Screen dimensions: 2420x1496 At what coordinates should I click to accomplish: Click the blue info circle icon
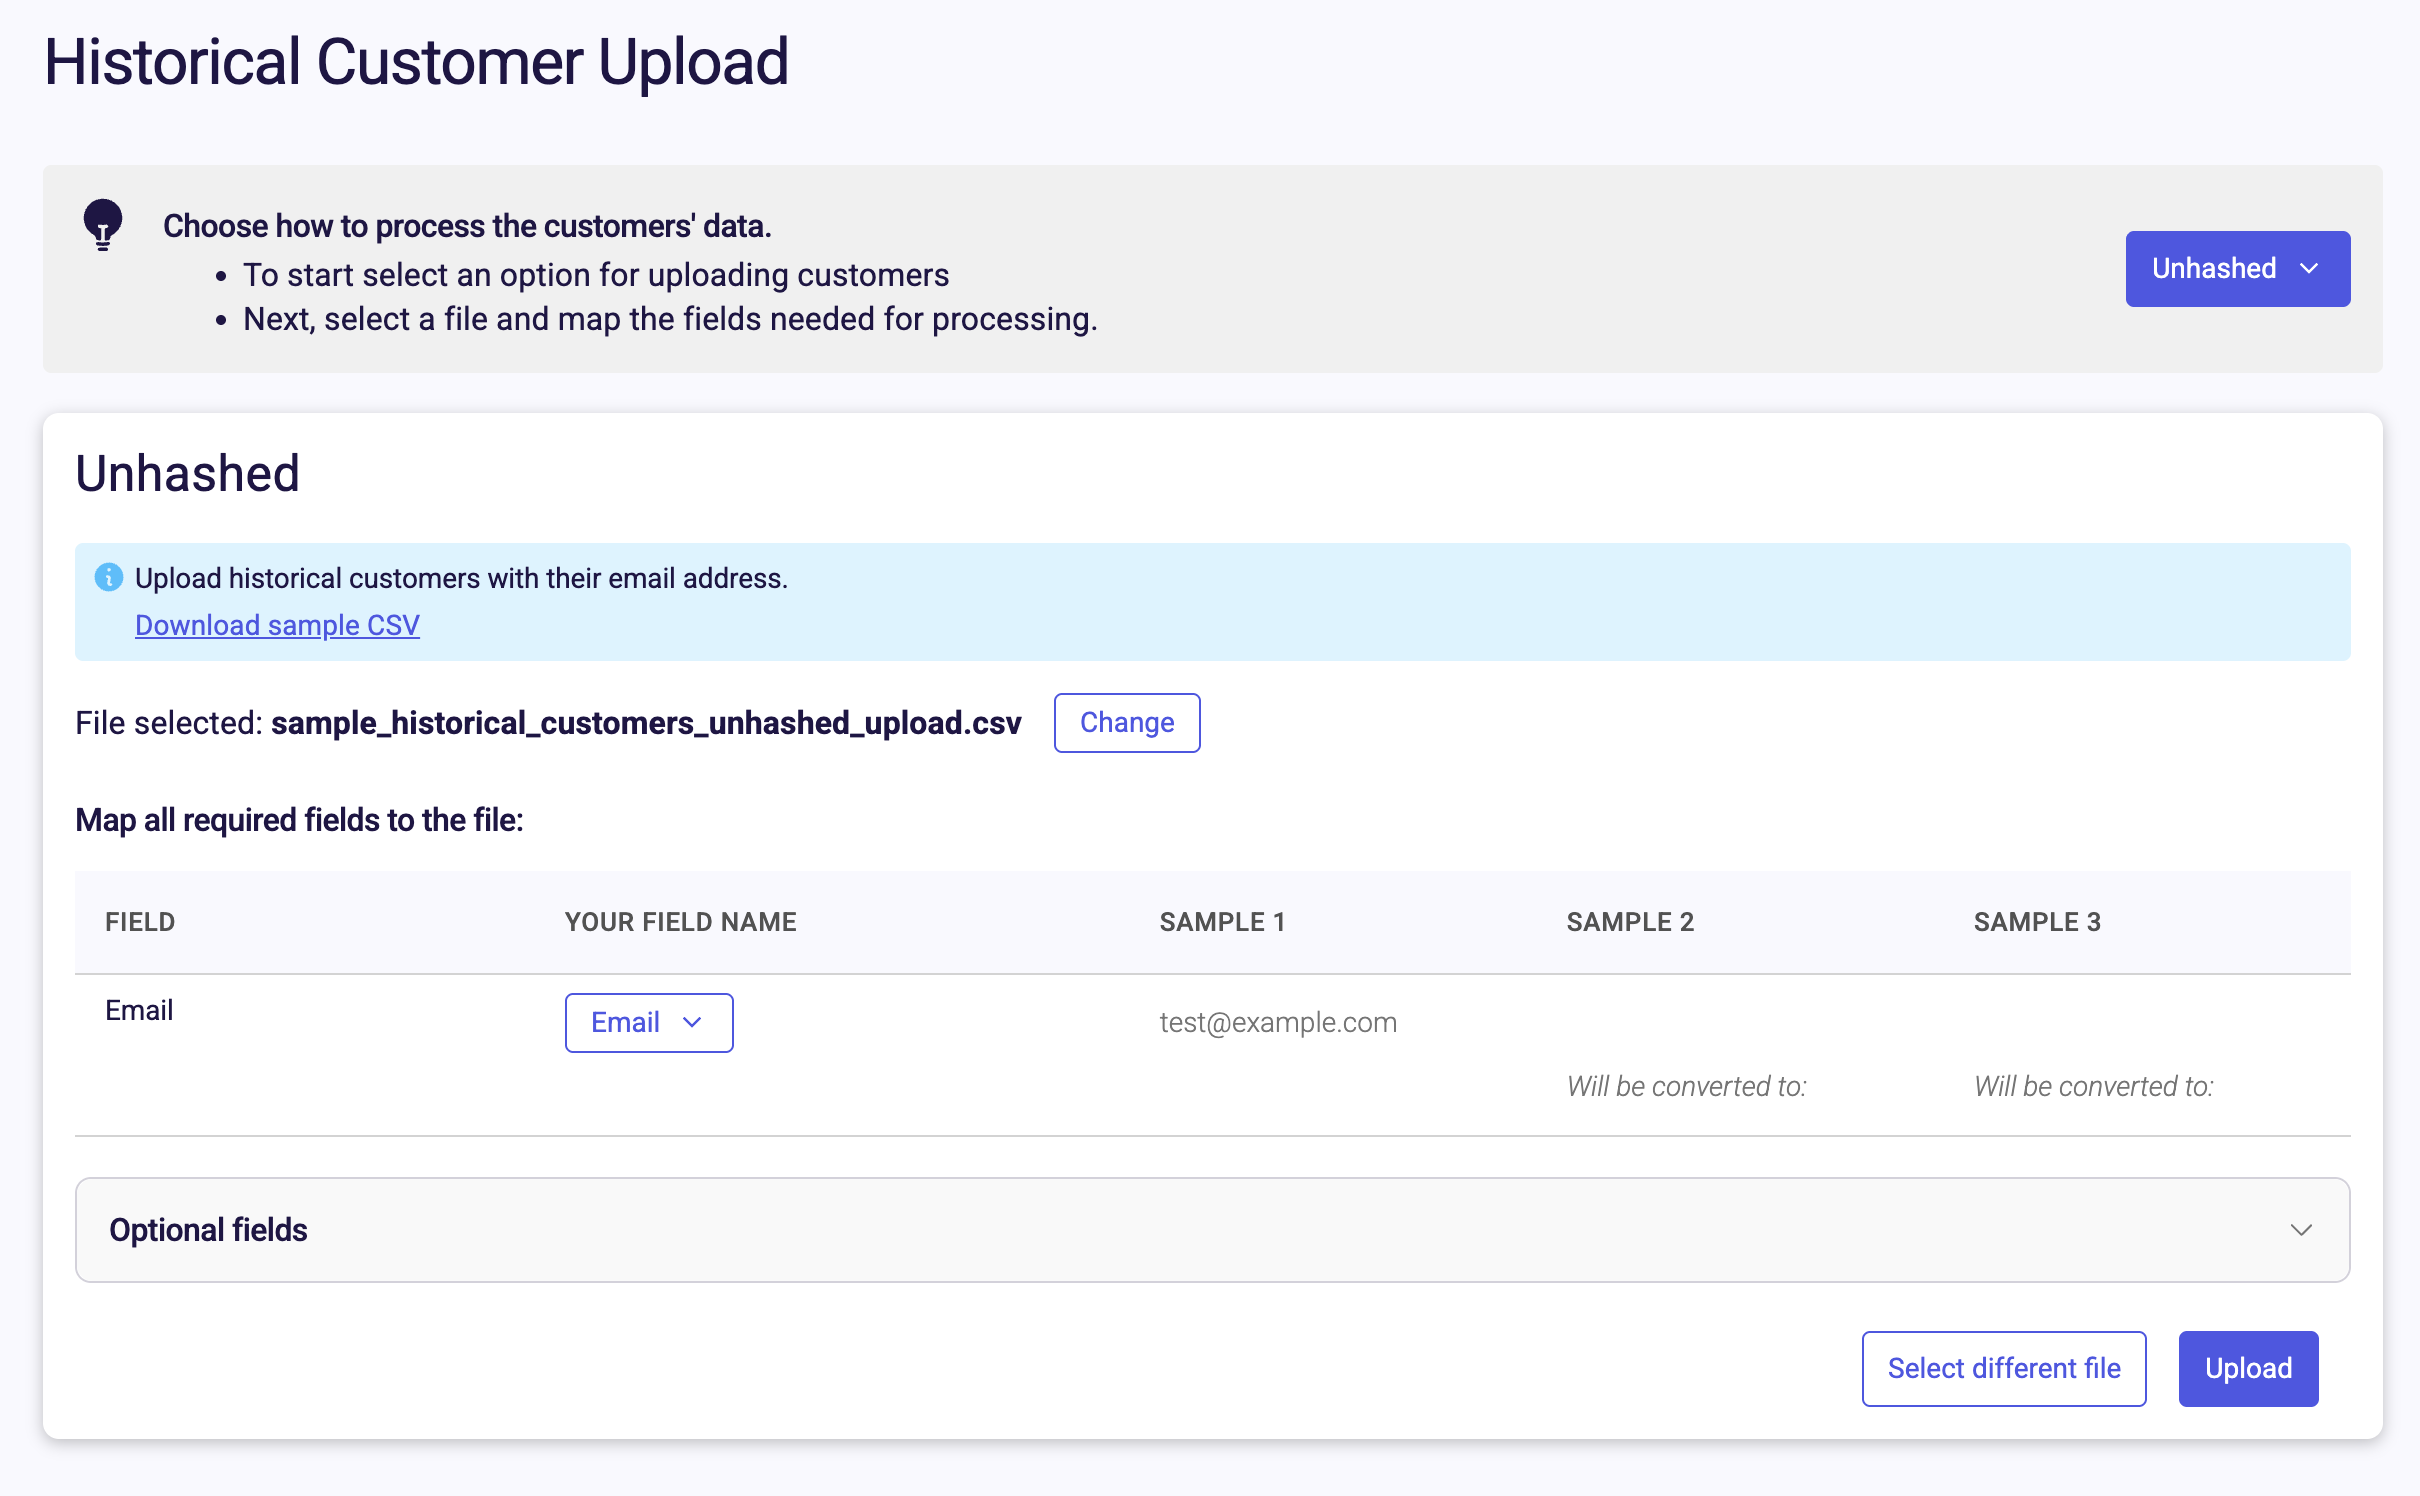coord(108,577)
